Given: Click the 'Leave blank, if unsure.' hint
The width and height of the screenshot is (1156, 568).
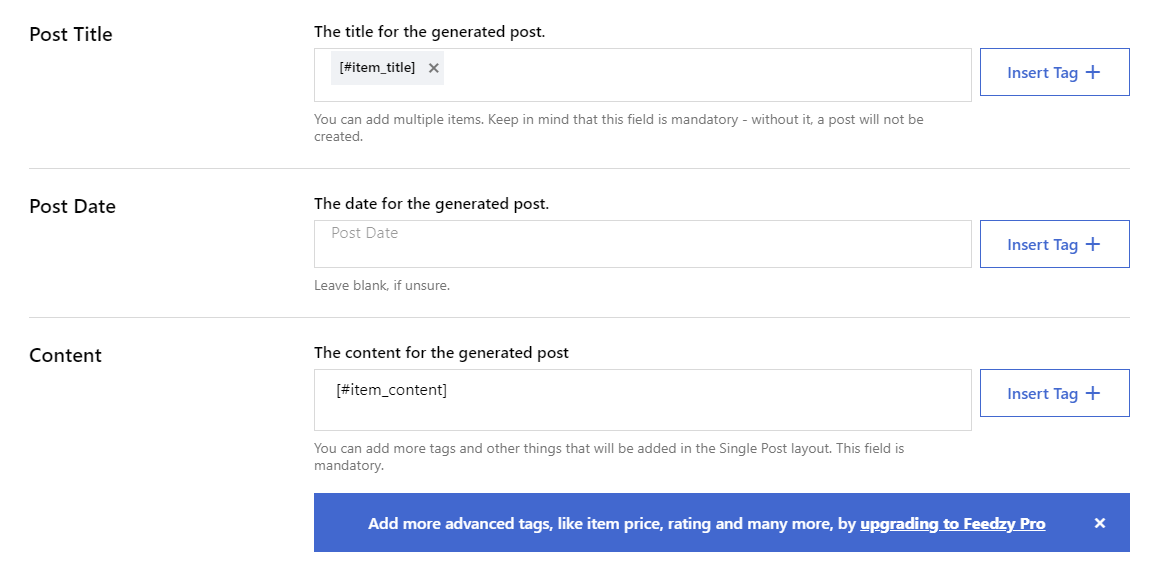Looking at the screenshot, I should [x=382, y=286].
